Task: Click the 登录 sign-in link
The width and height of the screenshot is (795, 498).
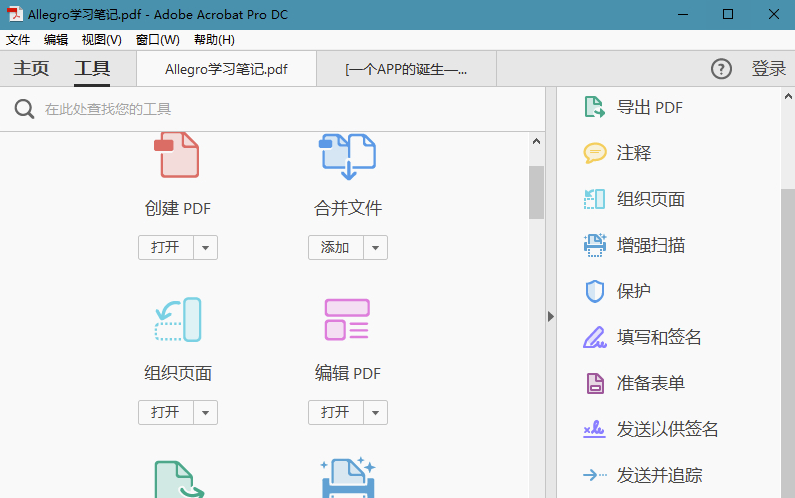Action: 769,68
